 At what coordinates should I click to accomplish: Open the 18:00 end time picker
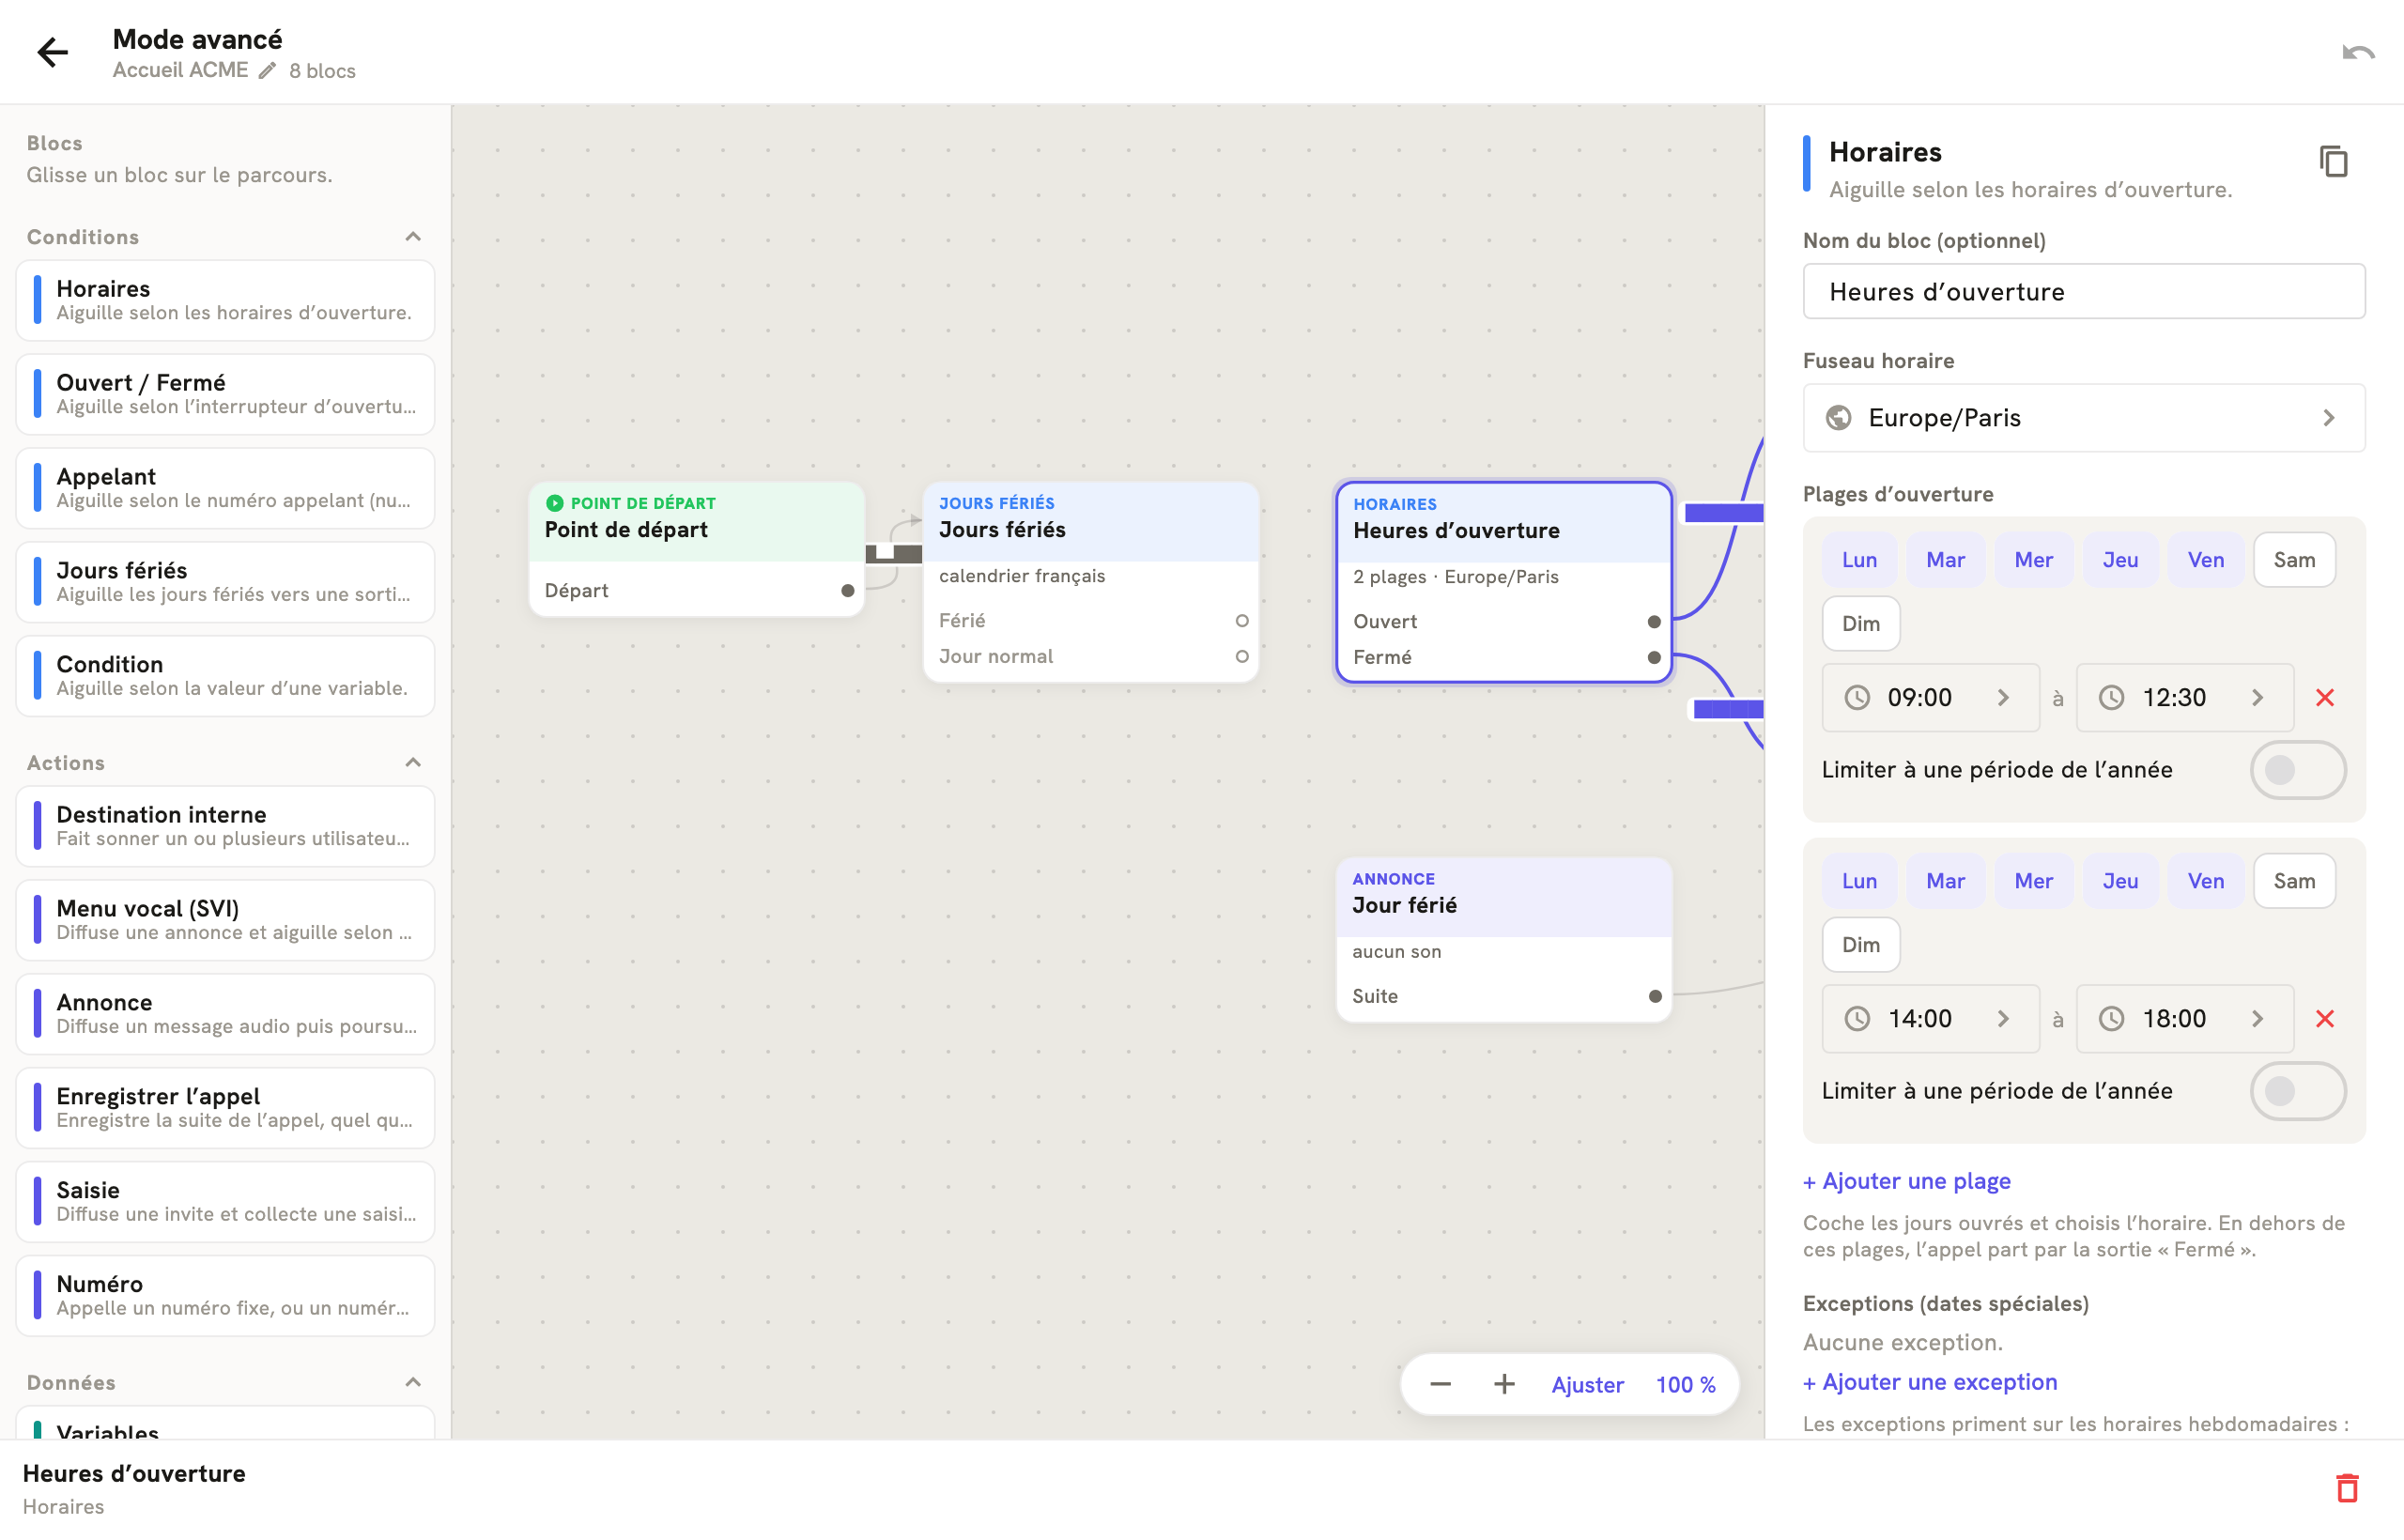[2184, 1019]
